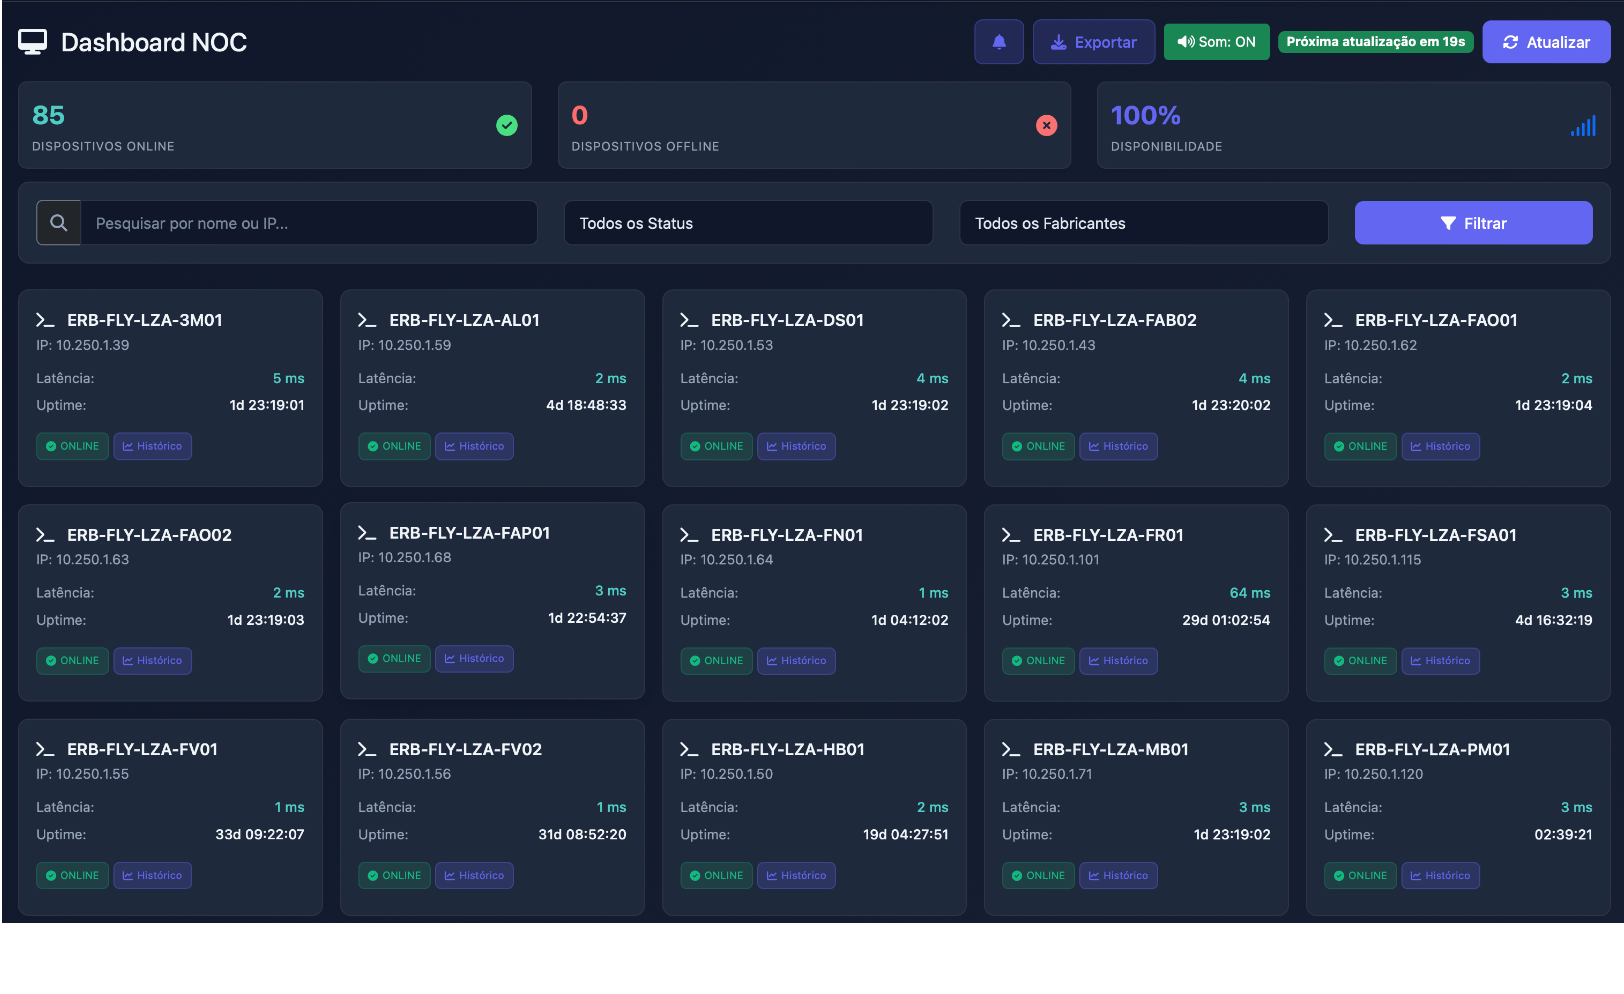Click the Pesquisar por nome ou IP field
The width and height of the screenshot is (1624, 994).
pyautogui.click(x=300, y=222)
